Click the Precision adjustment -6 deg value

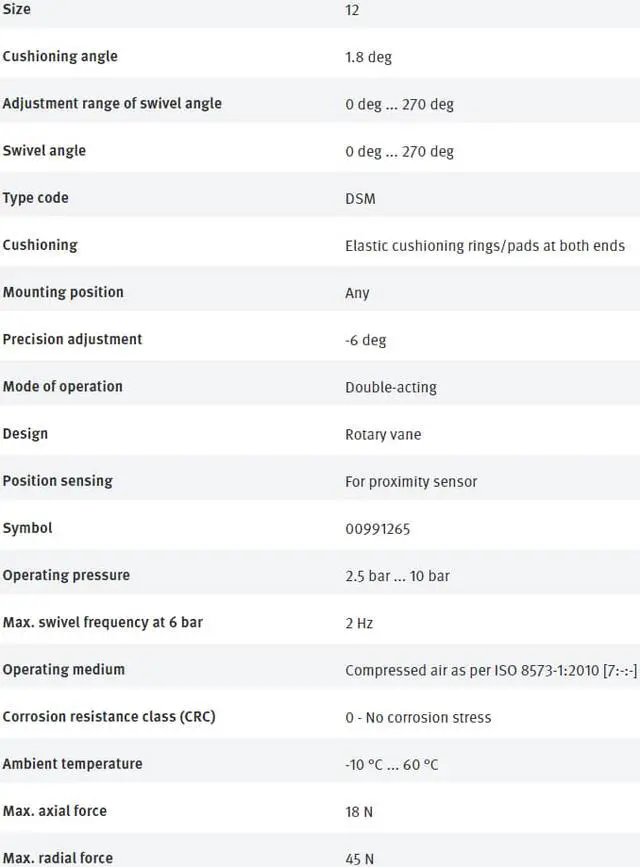point(365,340)
